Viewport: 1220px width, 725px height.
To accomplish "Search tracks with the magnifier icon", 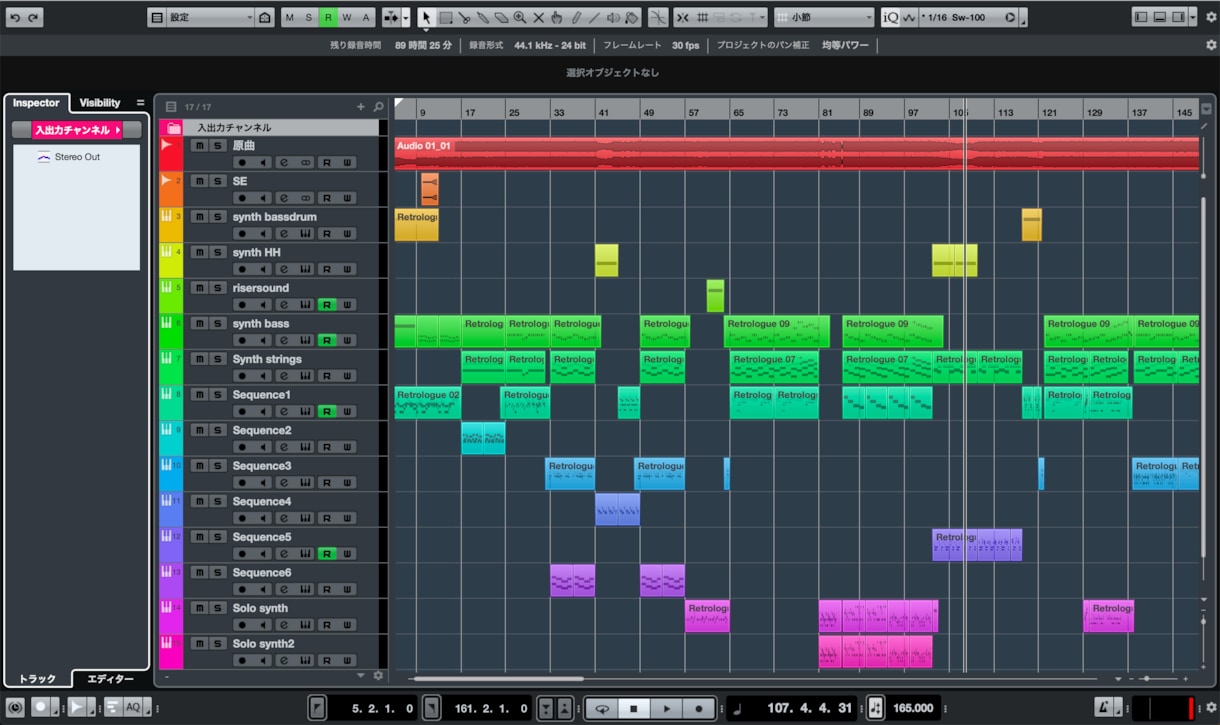I will (378, 107).
